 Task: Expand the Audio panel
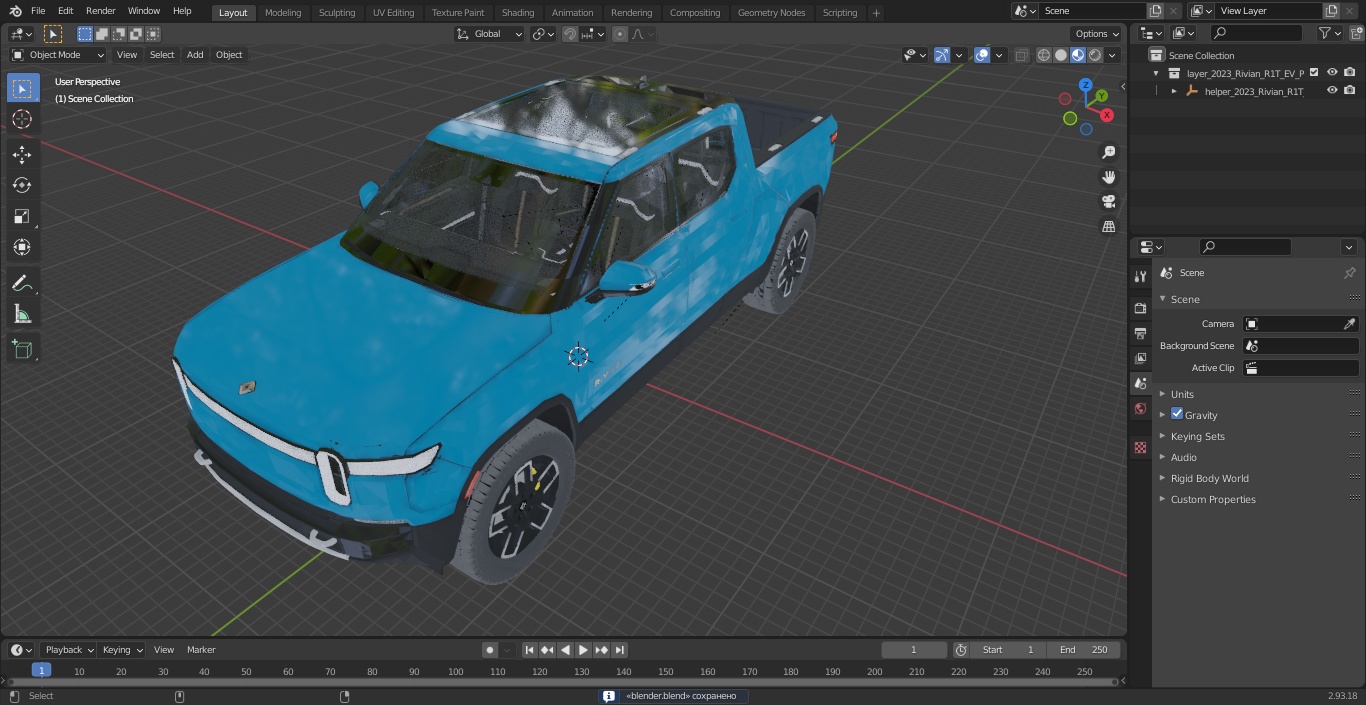coord(1183,457)
